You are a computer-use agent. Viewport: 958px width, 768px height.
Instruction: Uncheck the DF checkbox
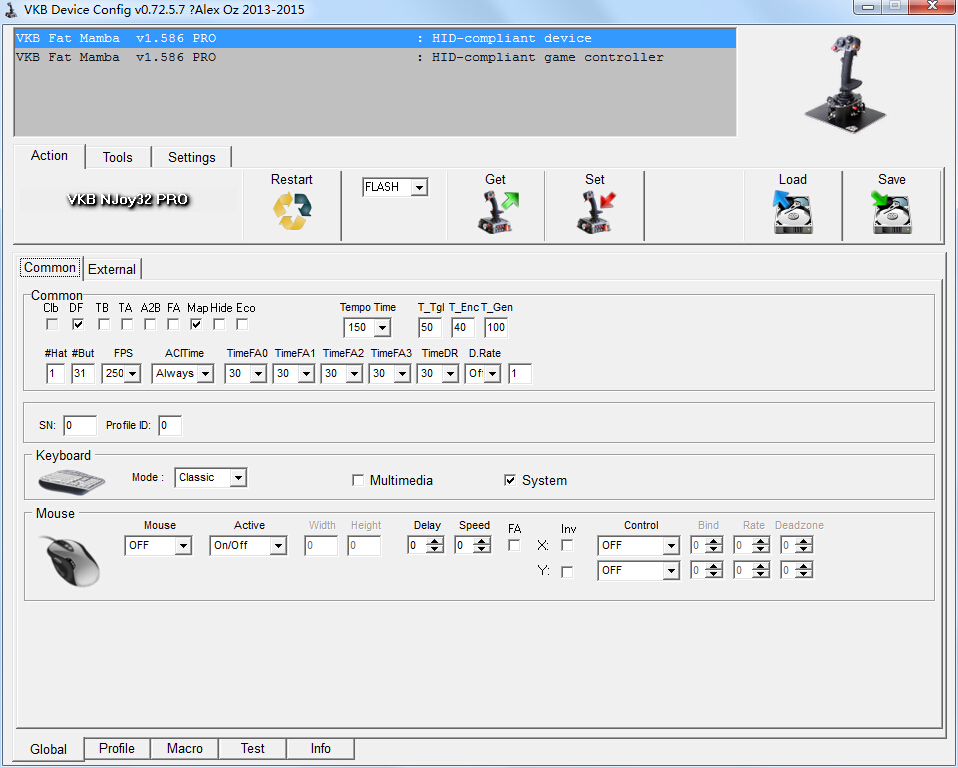[78, 324]
